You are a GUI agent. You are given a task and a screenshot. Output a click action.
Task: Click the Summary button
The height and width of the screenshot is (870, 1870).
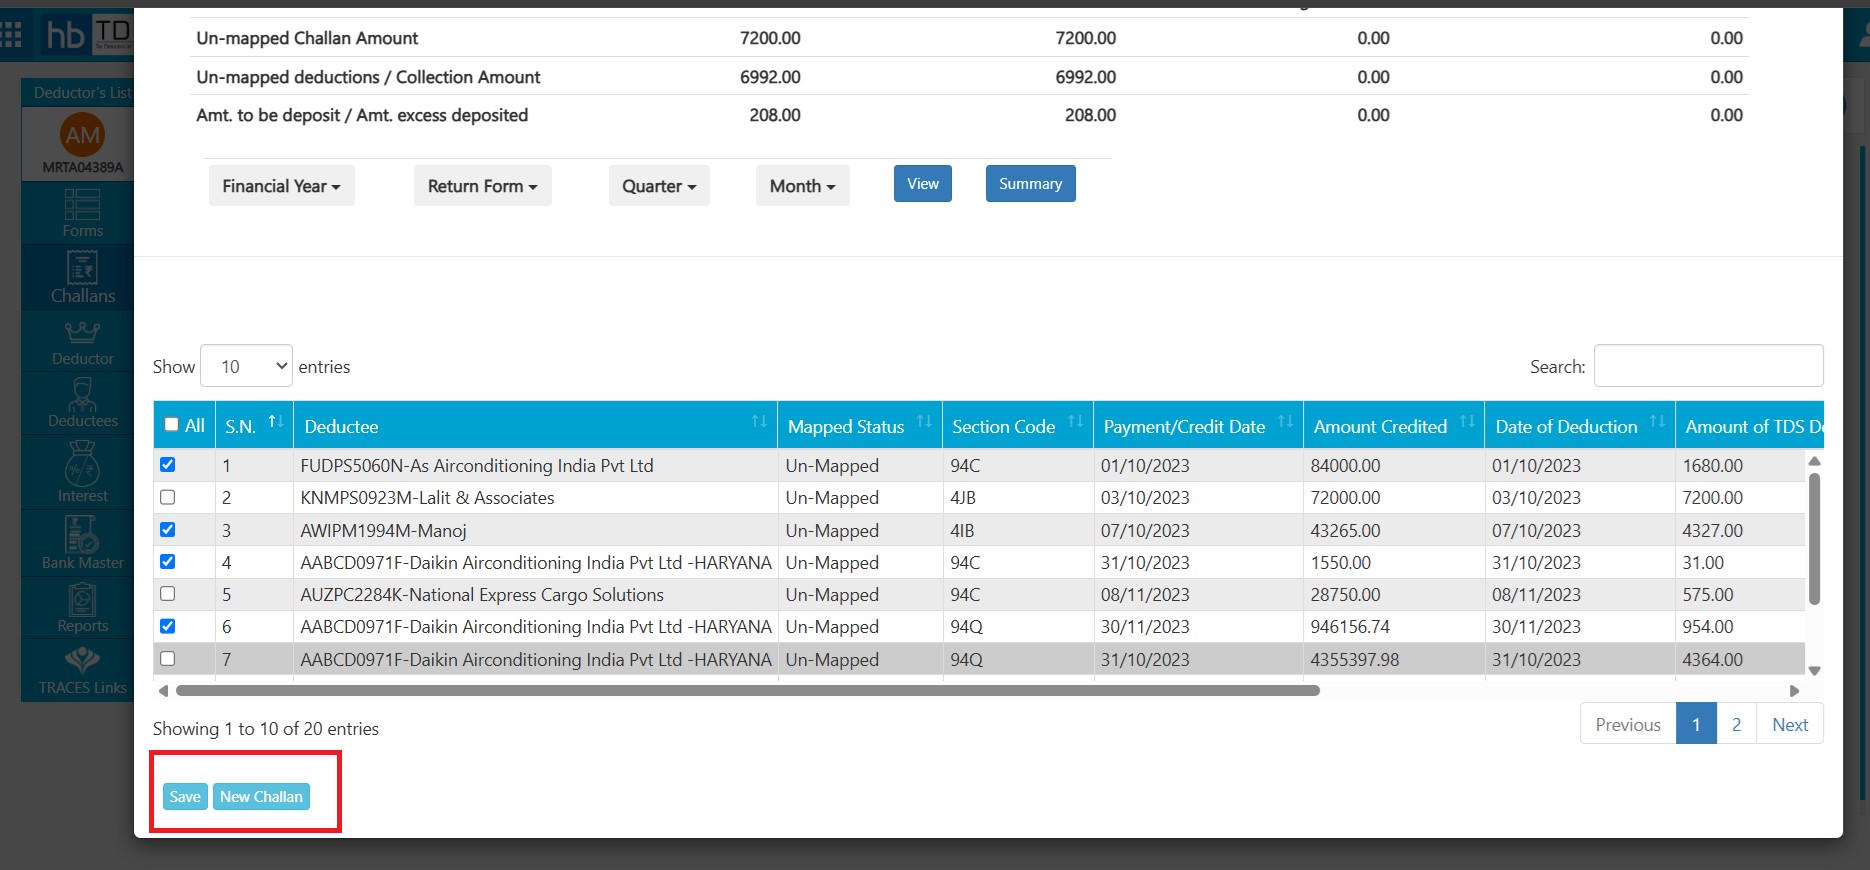(x=1031, y=184)
